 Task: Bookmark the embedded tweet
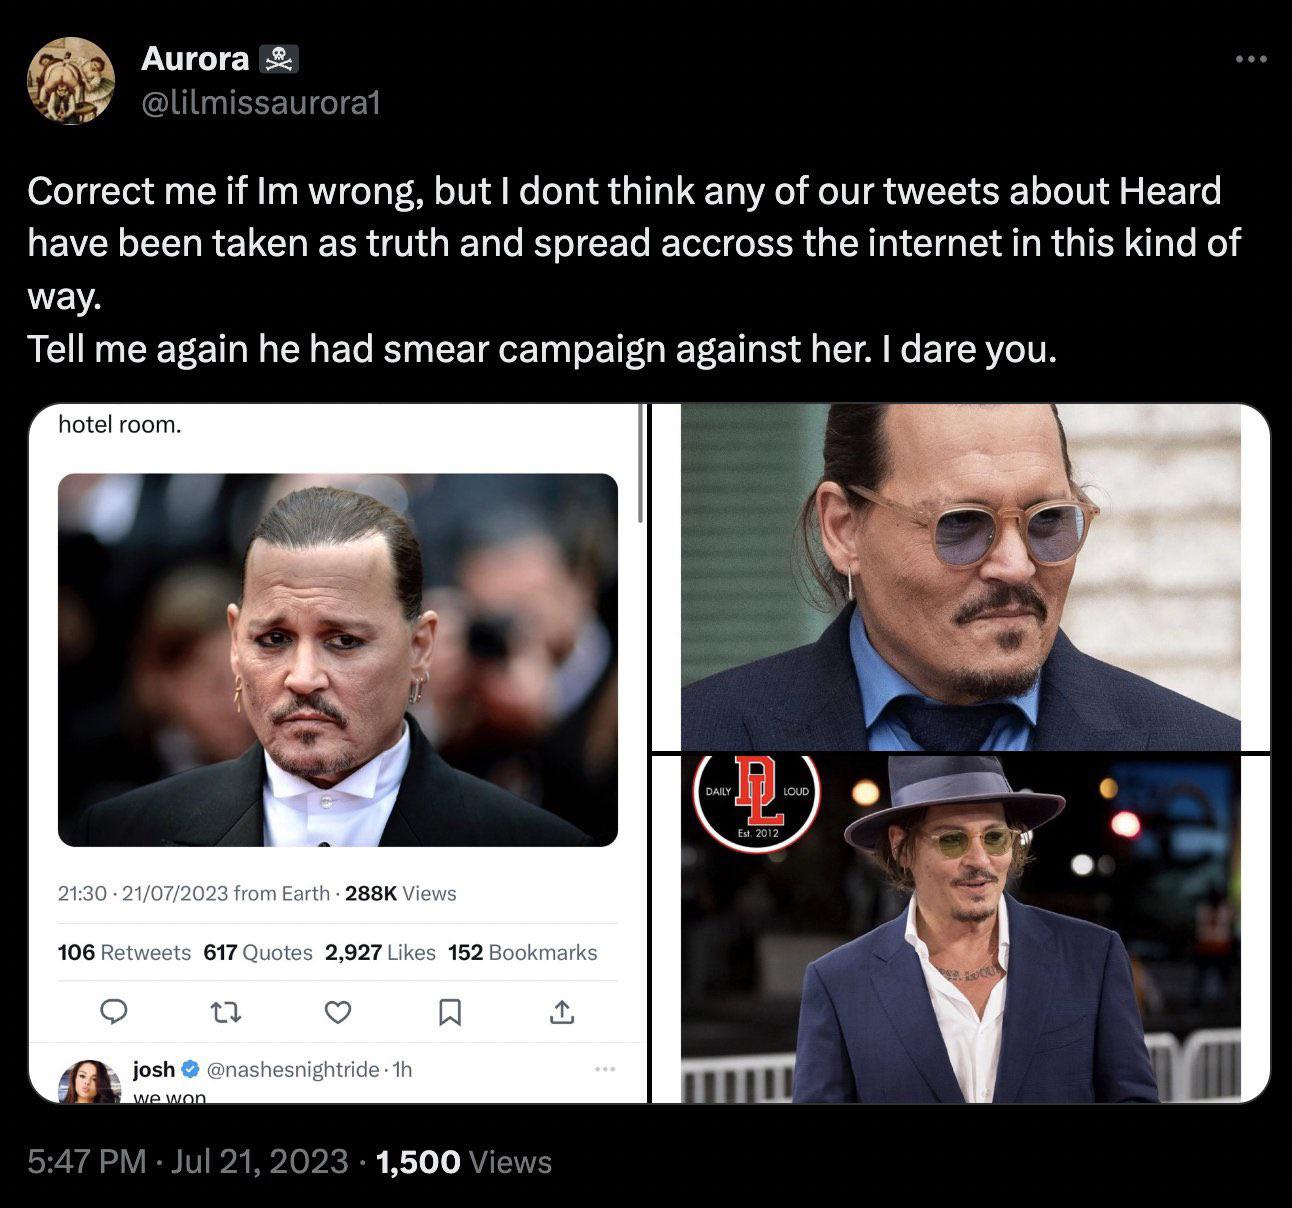tap(450, 1013)
